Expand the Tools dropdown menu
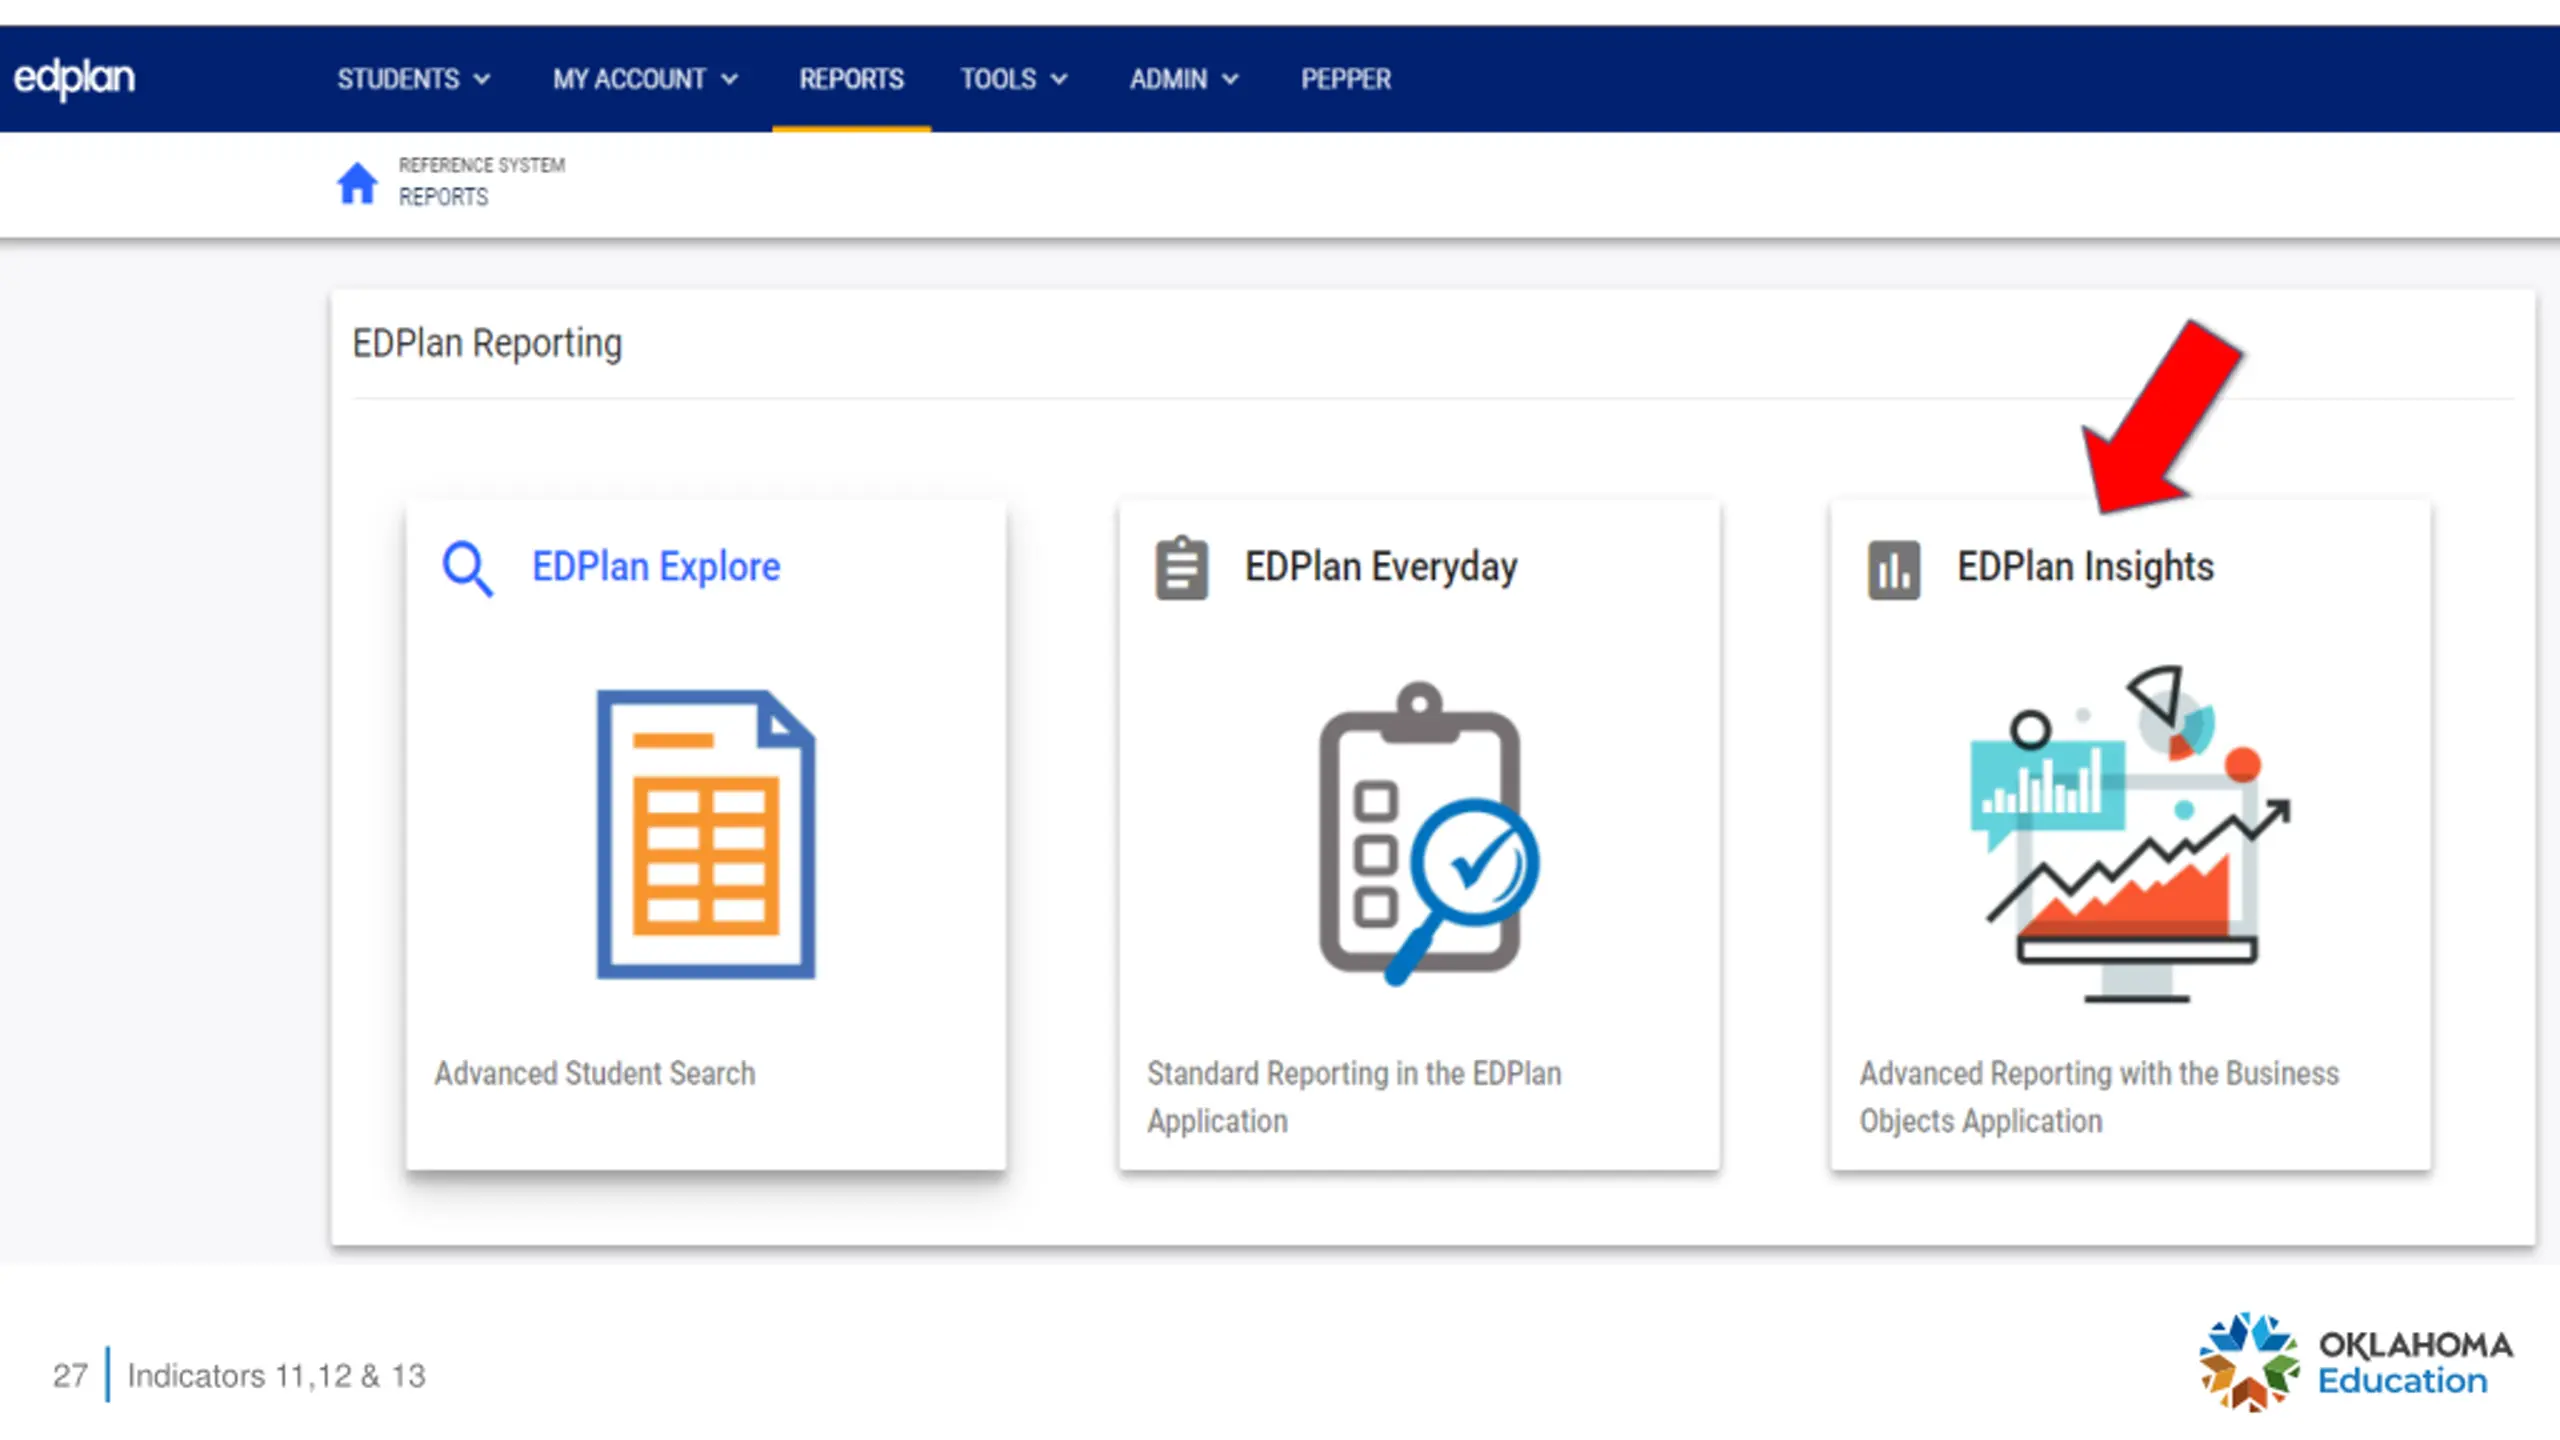Viewport: 2560px width, 1440px height. 1014,79
